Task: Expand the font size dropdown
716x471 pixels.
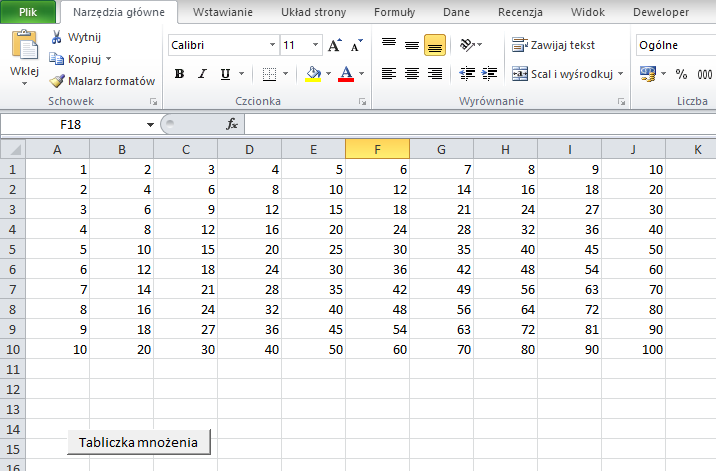Action: (316, 45)
